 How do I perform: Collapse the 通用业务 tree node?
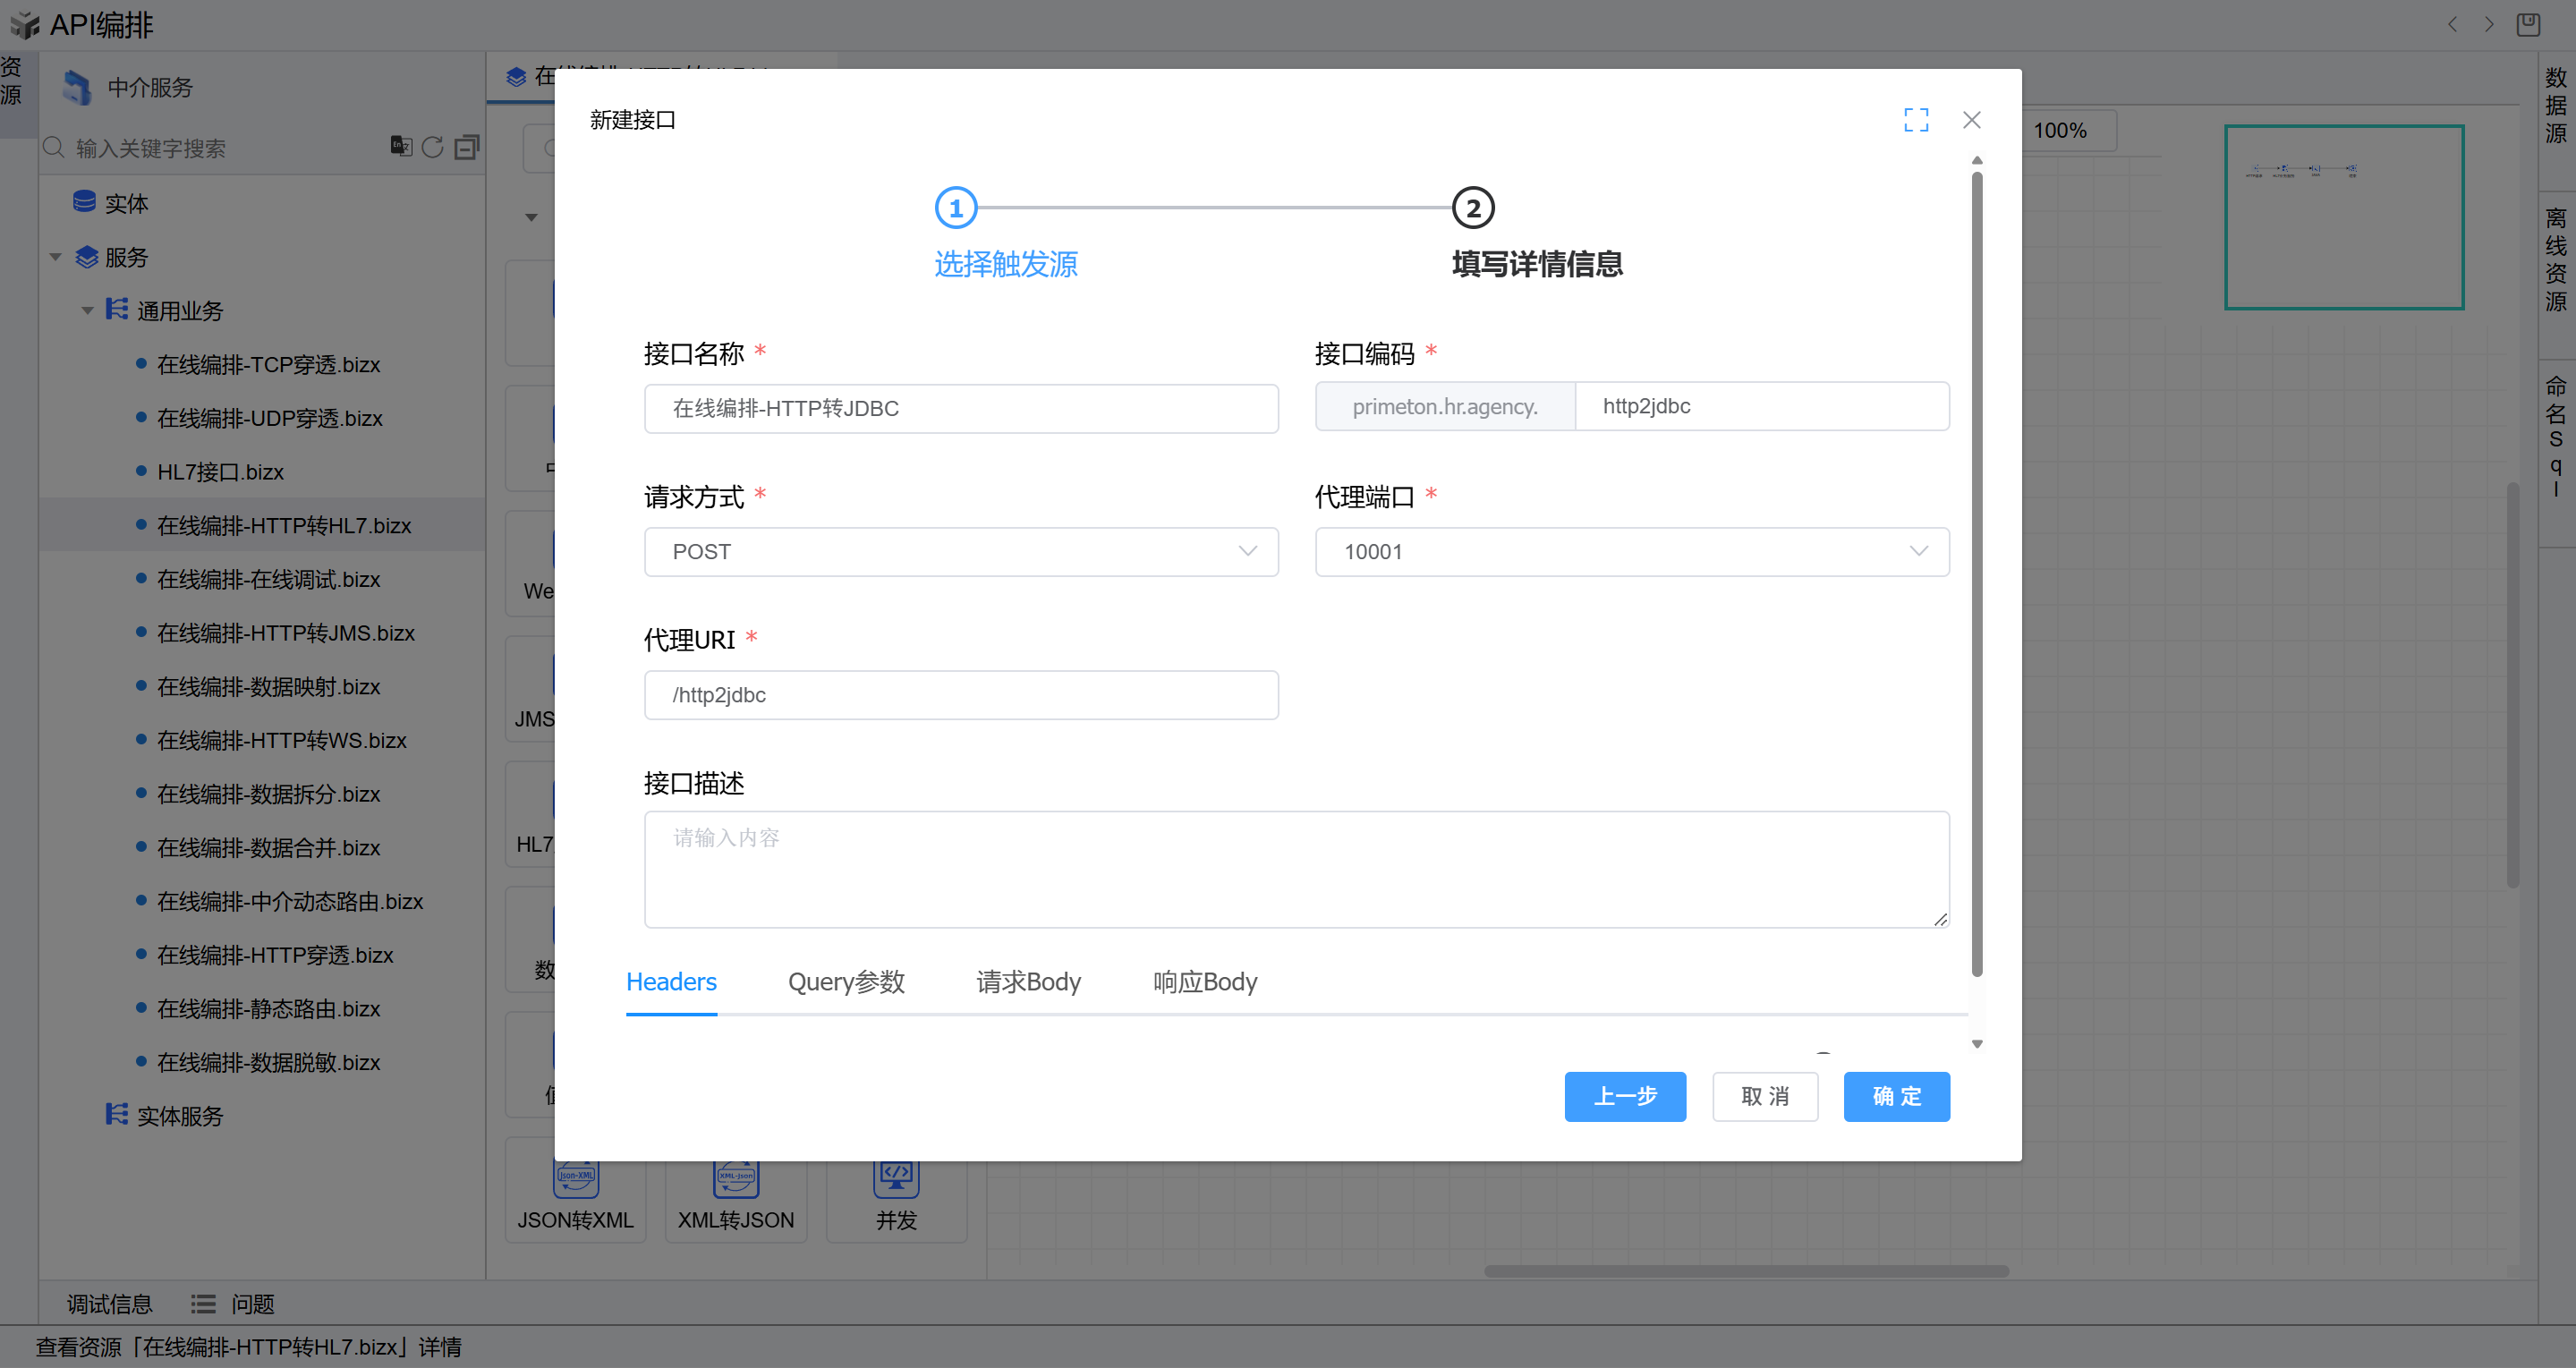[87, 311]
